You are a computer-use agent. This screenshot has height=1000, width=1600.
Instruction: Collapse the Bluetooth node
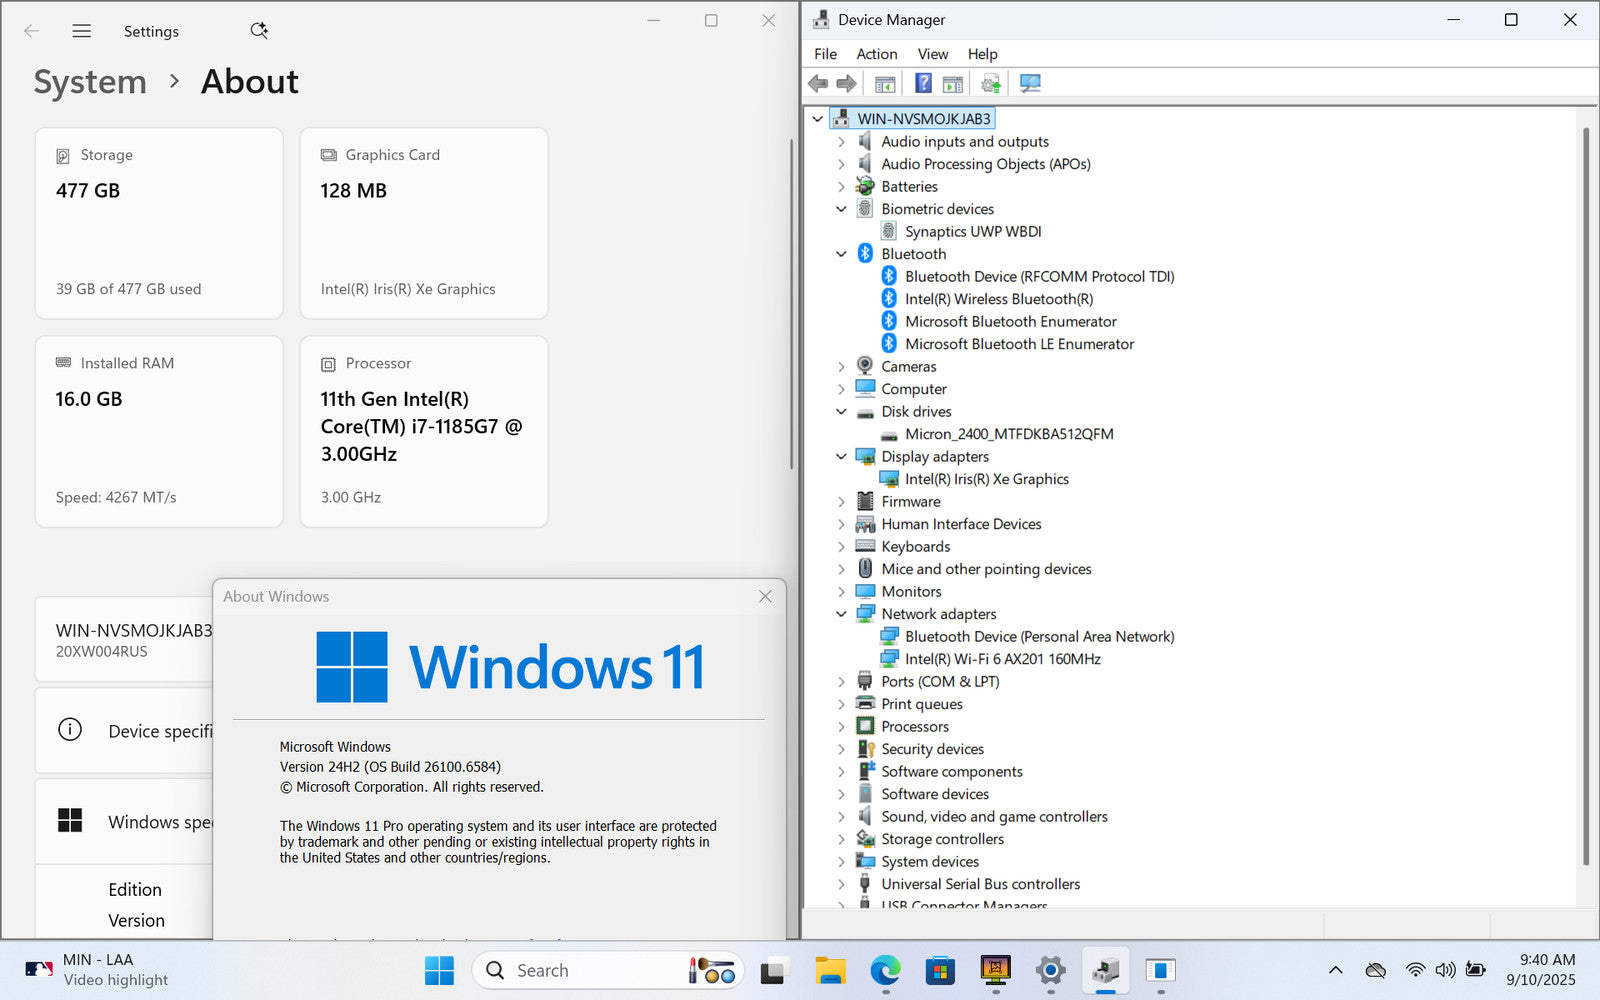coord(841,254)
